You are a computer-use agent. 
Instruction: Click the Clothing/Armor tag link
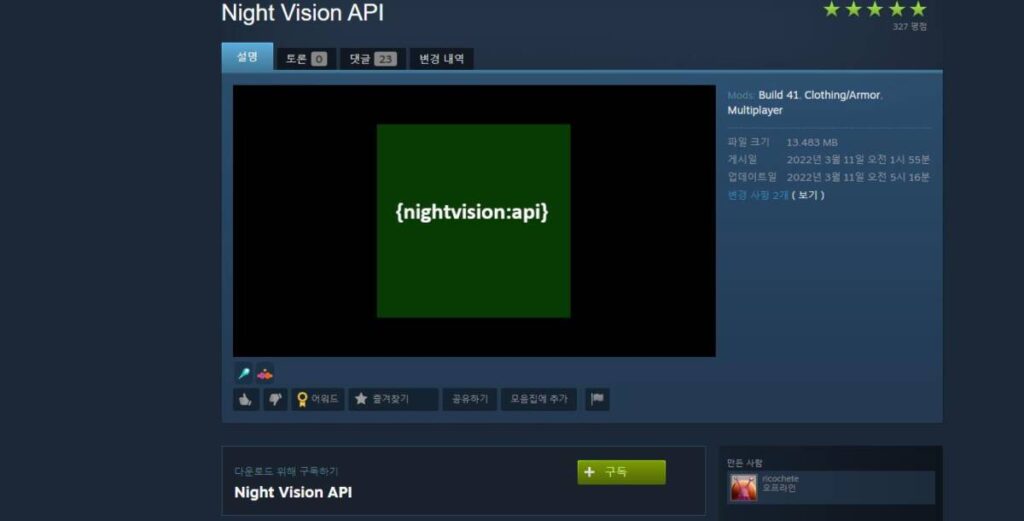(x=842, y=95)
